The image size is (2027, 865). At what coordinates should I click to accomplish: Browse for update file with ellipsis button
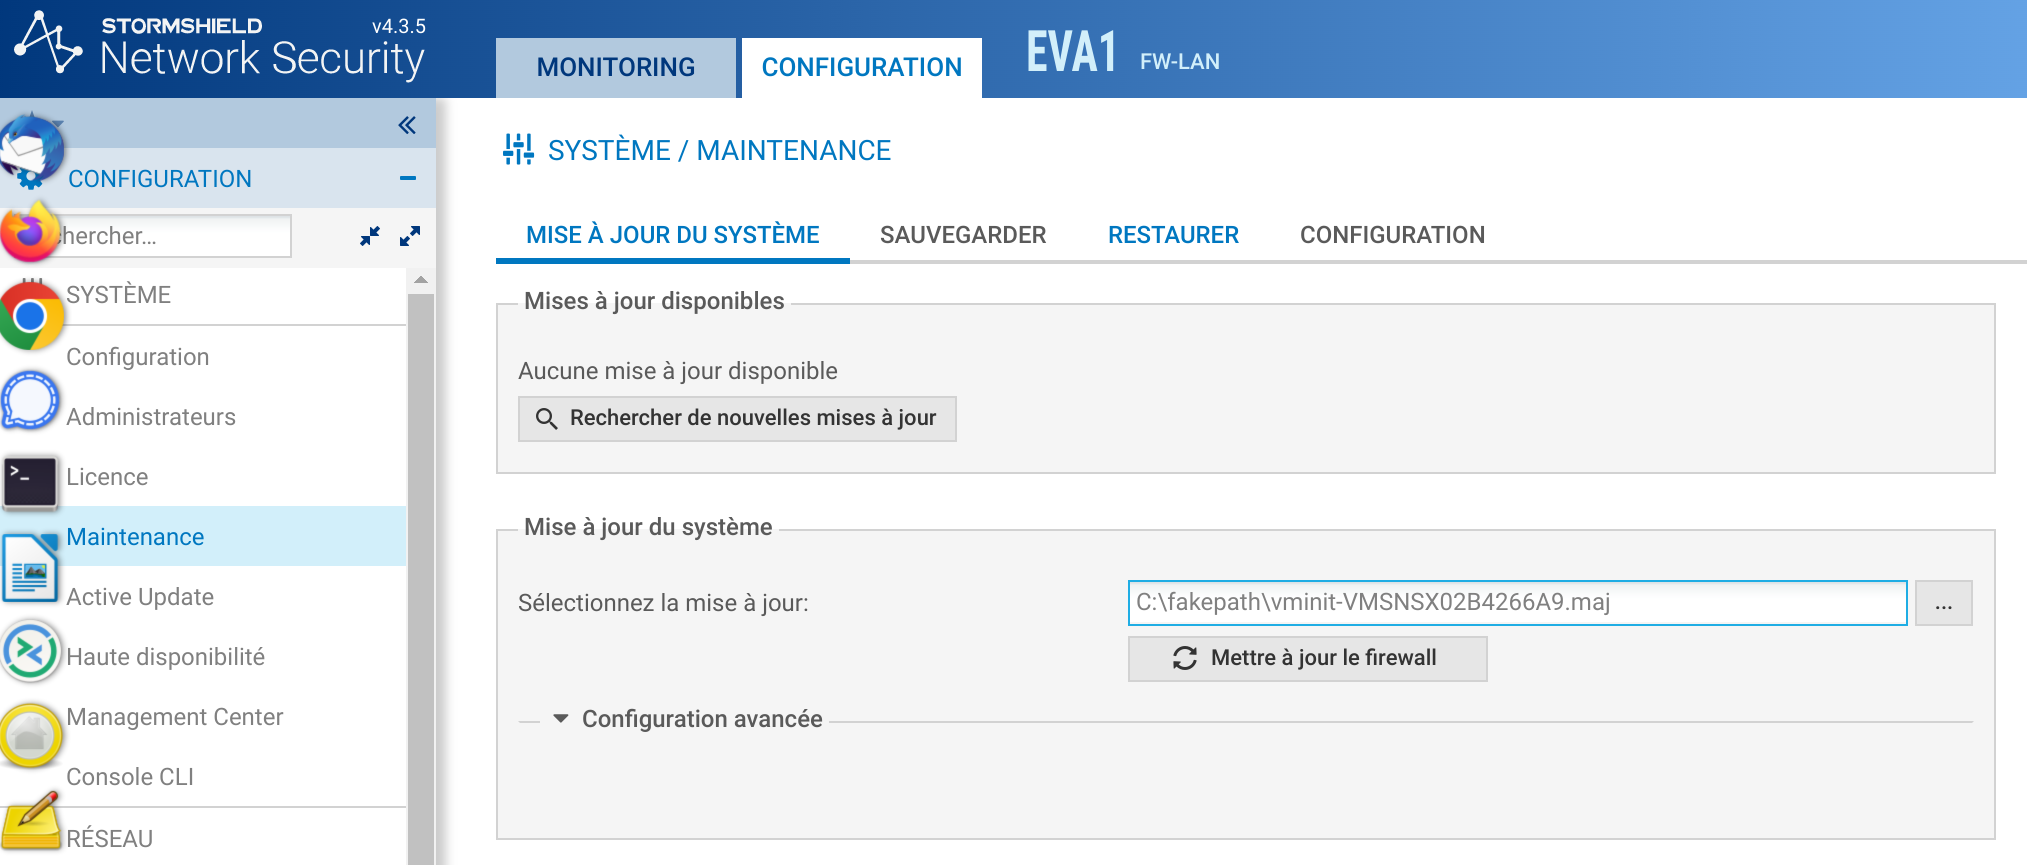(1943, 603)
